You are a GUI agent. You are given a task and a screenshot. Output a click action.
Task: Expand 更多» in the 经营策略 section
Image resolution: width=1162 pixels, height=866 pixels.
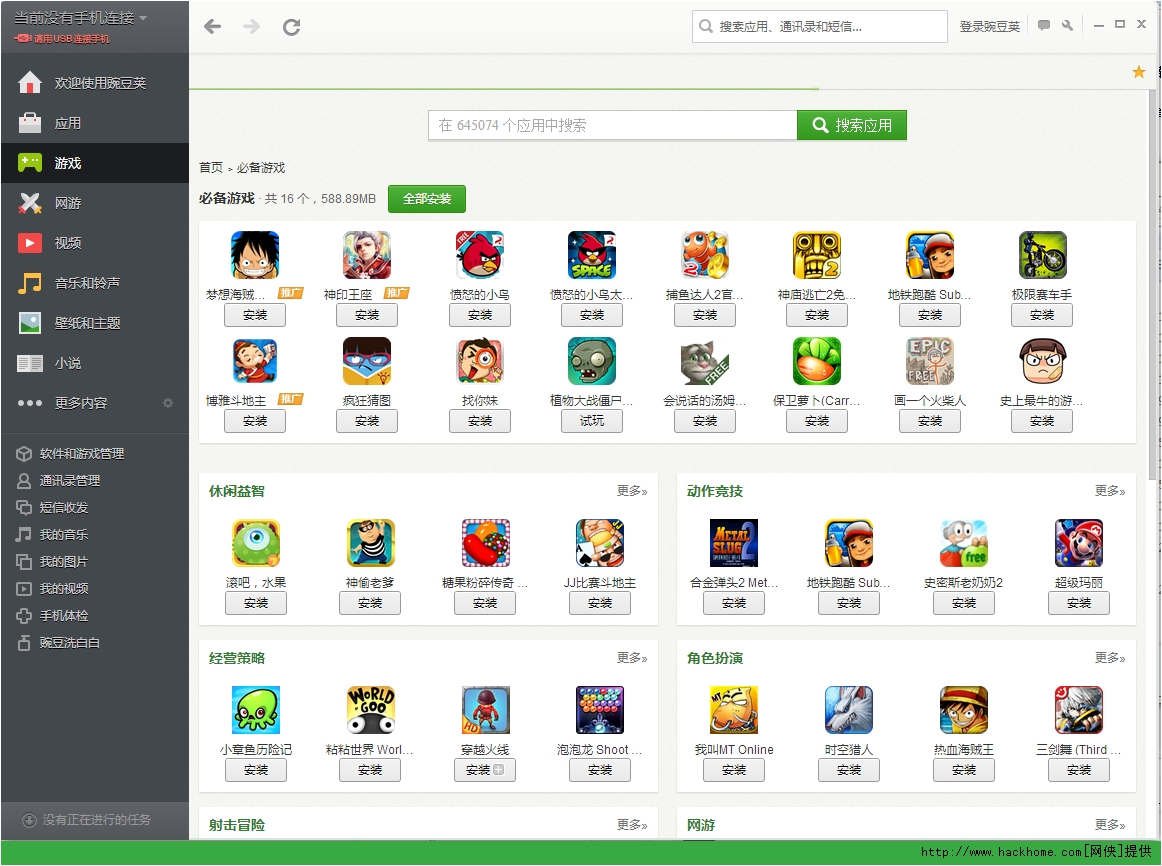pyautogui.click(x=632, y=658)
